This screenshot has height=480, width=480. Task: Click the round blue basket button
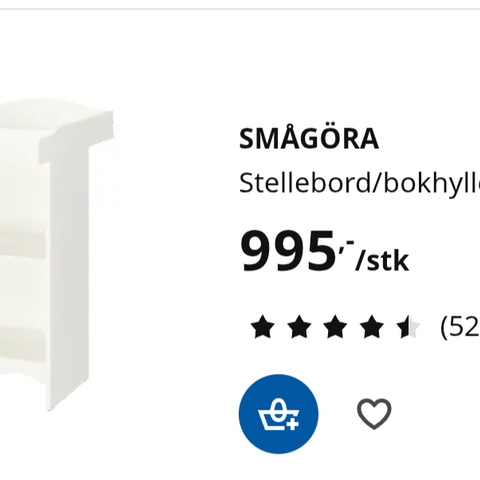pyautogui.click(x=278, y=414)
